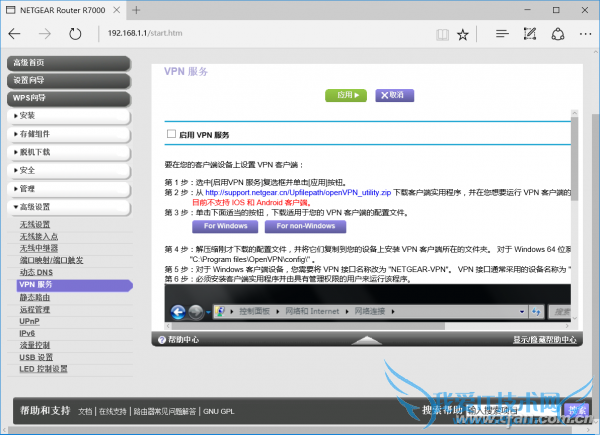Select the NETGEAR Router R7000 tab
Image resolution: width=600 pixels, height=435 pixels.
[61, 10]
